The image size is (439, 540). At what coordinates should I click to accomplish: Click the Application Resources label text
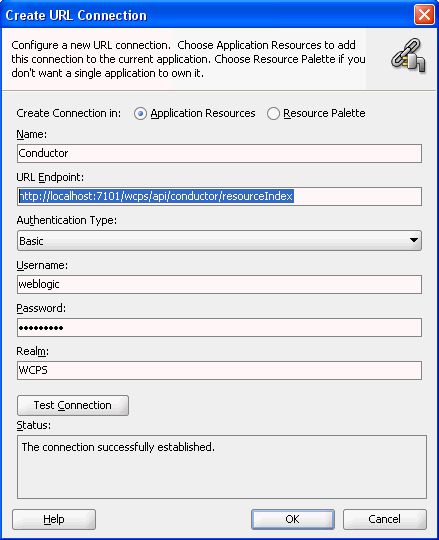(x=203, y=113)
